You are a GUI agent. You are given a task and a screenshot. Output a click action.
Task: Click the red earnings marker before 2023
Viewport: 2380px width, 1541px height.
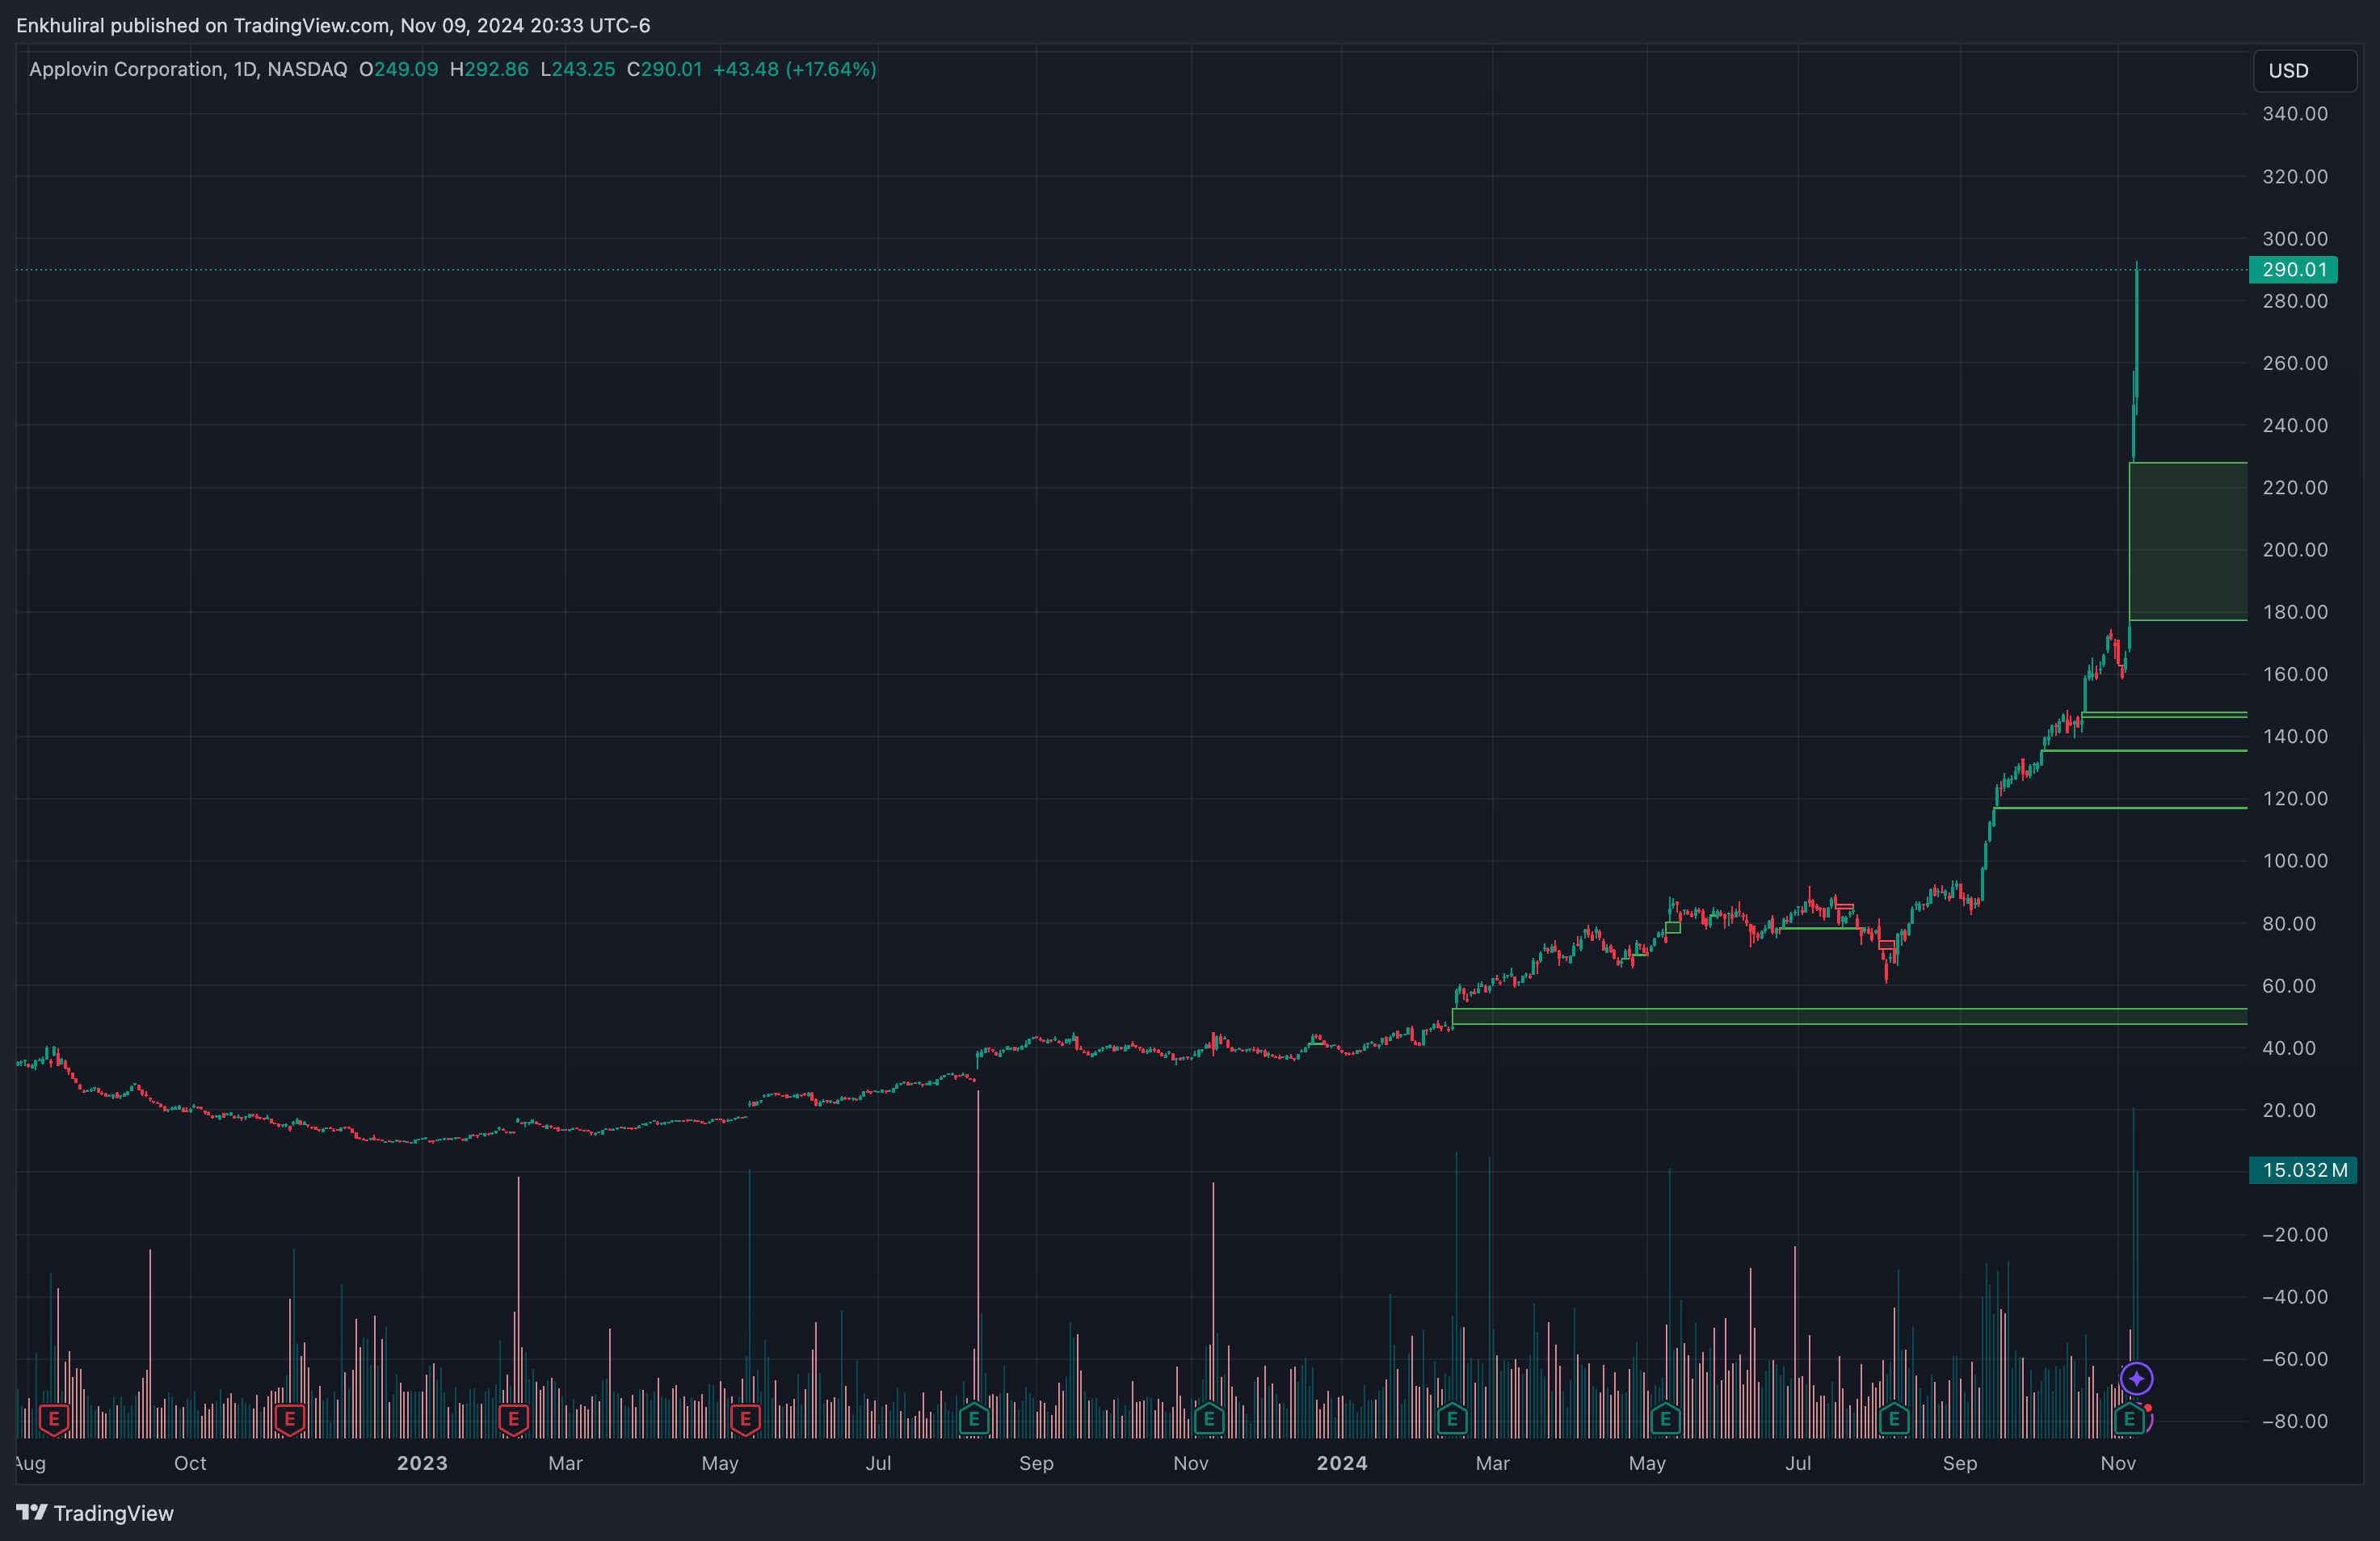point(290,1418)
